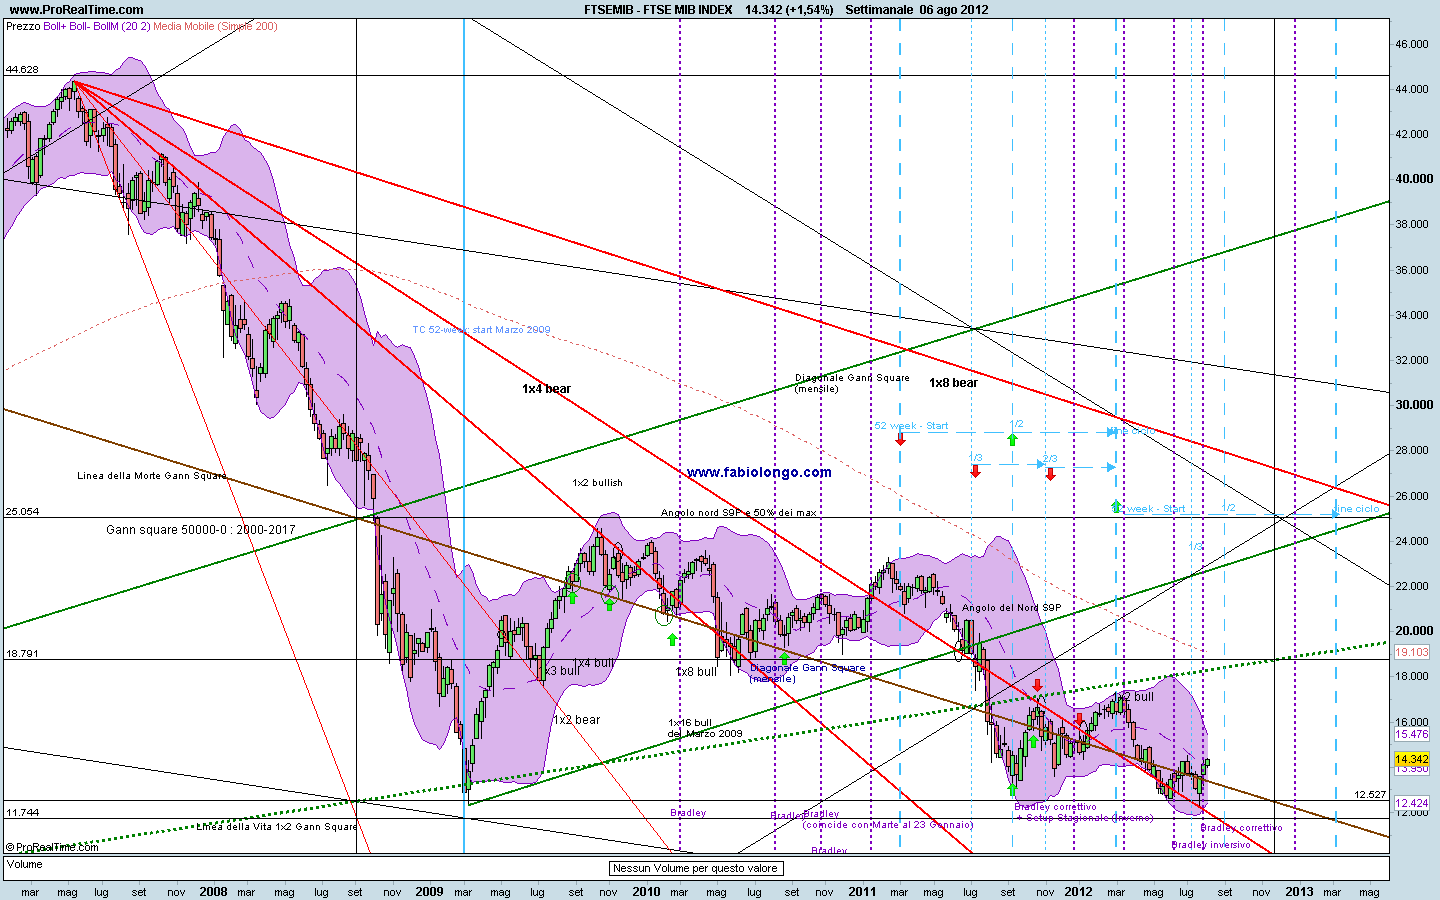Click 'Linea della Vita 1x2 Gann Square' label
The width and height of the screenshot is (1440, 900).
pos(276,827)
